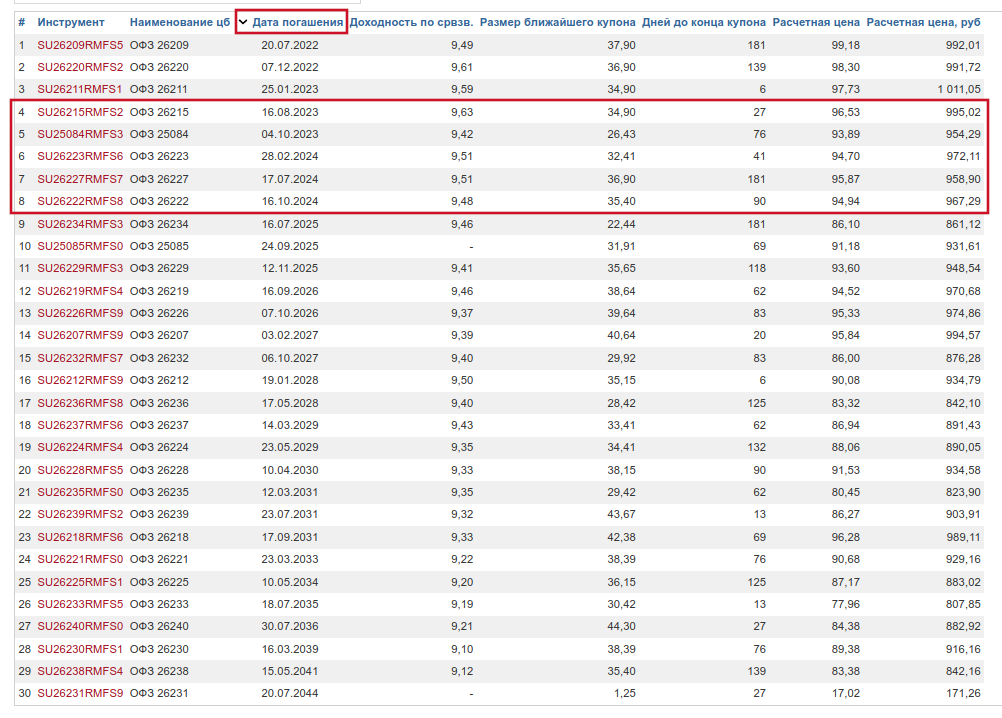This screenshot has height=718, width=1002.
Task: Open instrument SU26221RMFS0
Action: pos(80,559)
